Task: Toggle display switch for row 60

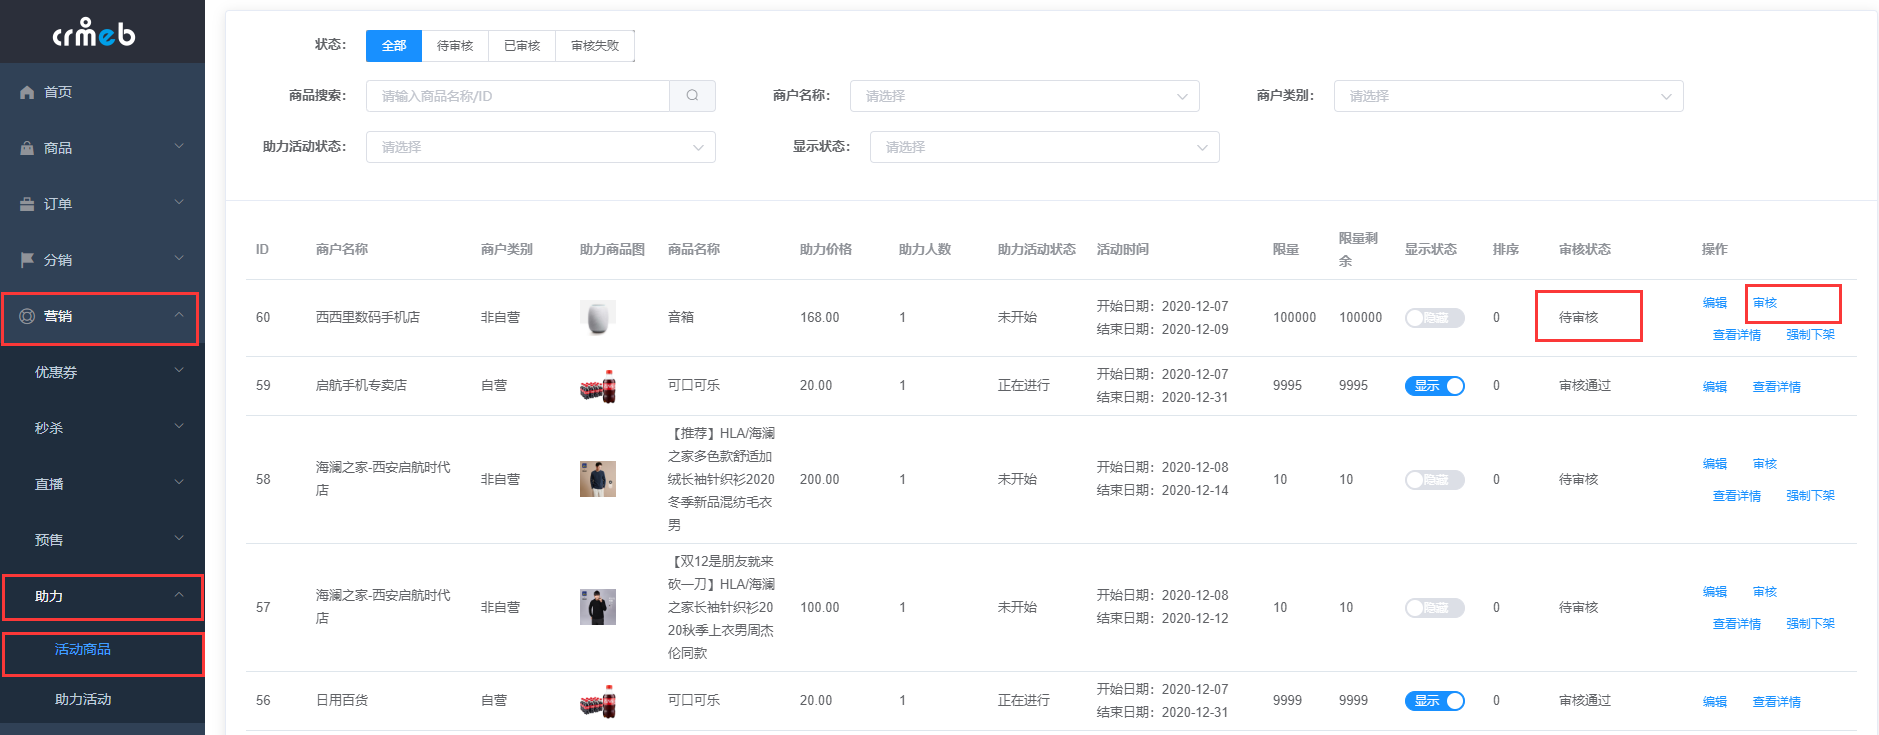Action: [x=1434, y=318]
